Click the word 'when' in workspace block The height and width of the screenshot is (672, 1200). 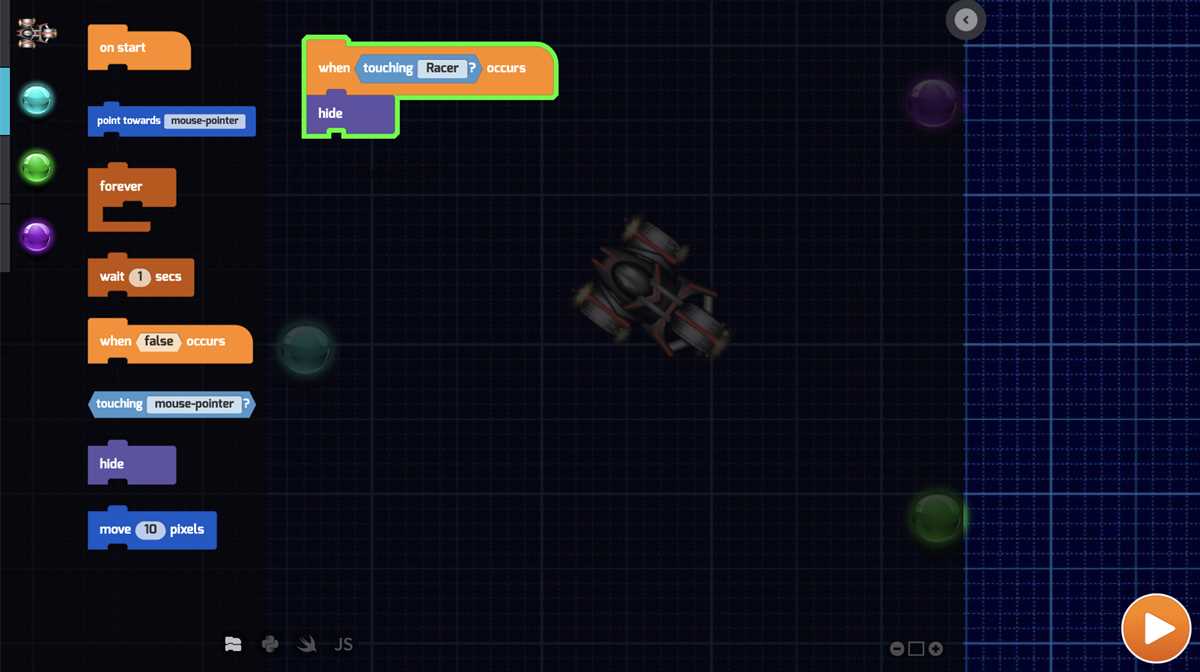click(x=334, y=68)
